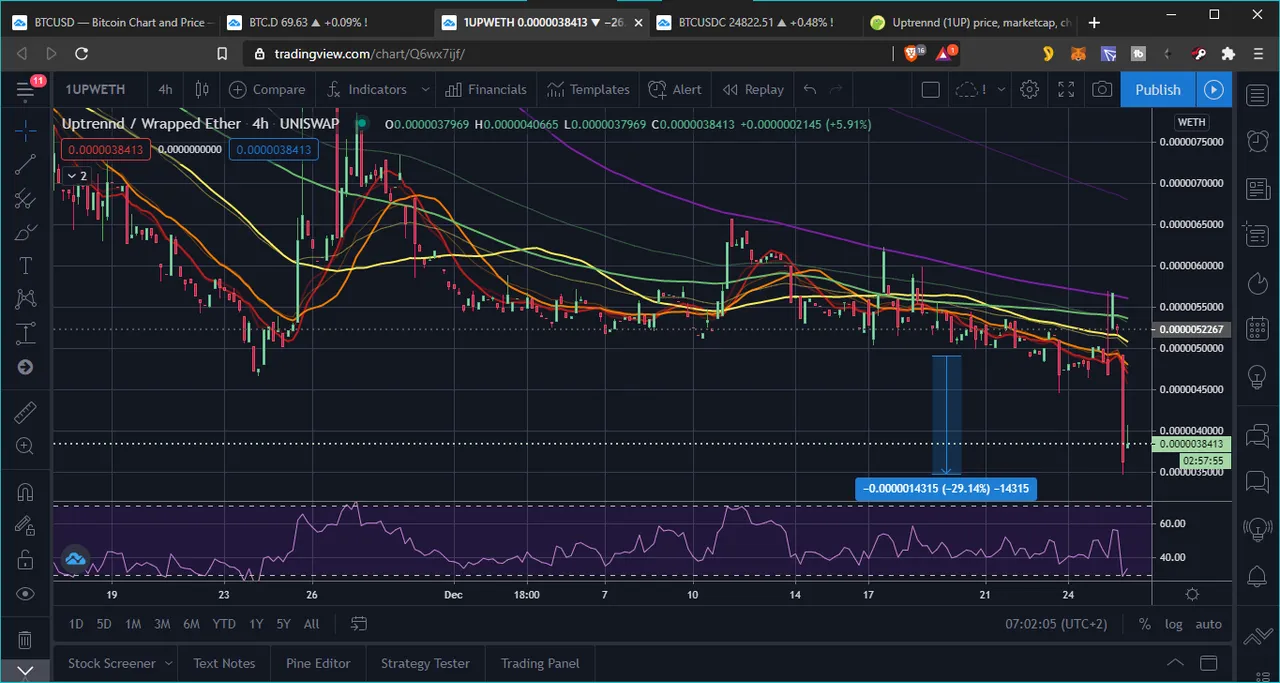
Task: Open the watchlist panel icon
Action: click(x=1258, y=96)
